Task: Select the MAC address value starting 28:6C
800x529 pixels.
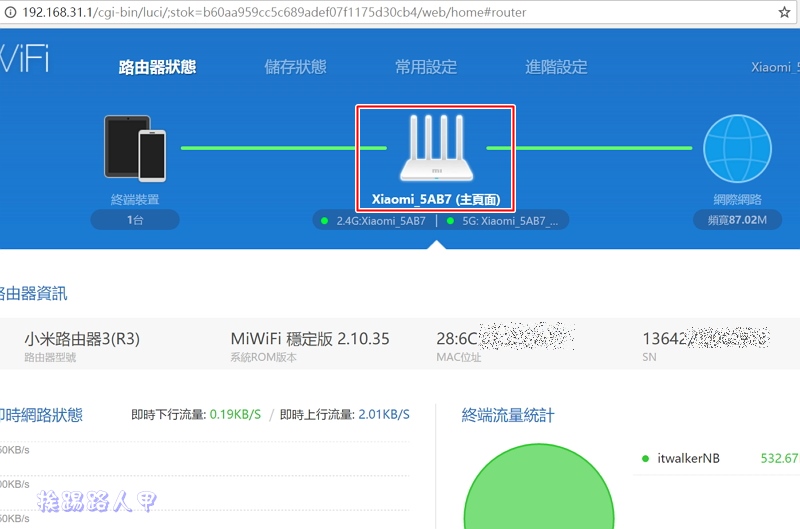Action: [x=505, y=337]
